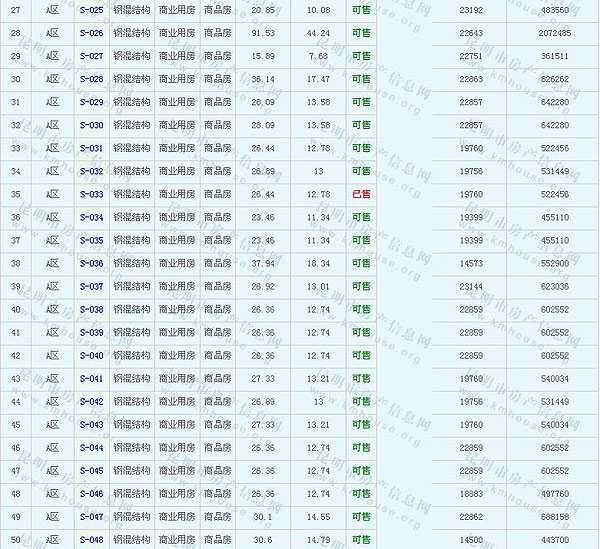Select the total price cell 2072485
This screenshot has width=600, height=549.
[553, 33]
